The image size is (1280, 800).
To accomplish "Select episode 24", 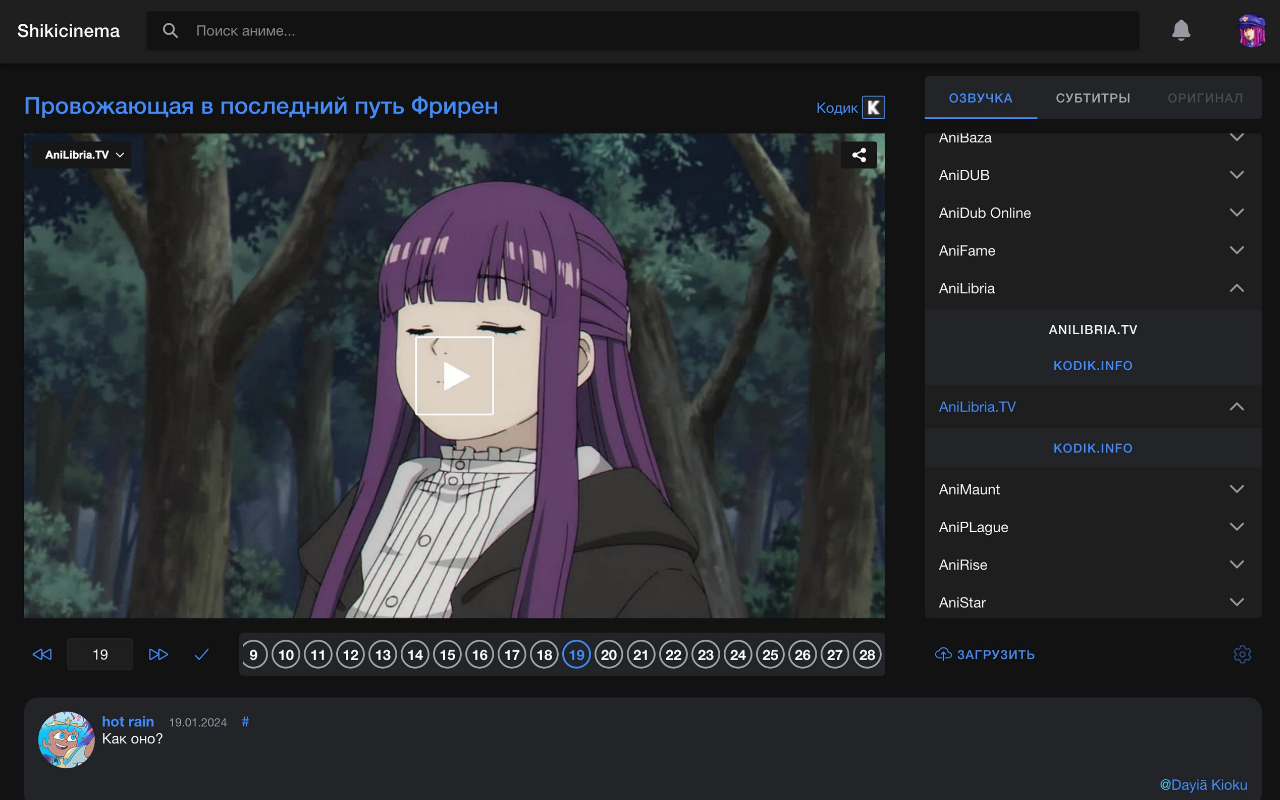I will tap(738, 655).
